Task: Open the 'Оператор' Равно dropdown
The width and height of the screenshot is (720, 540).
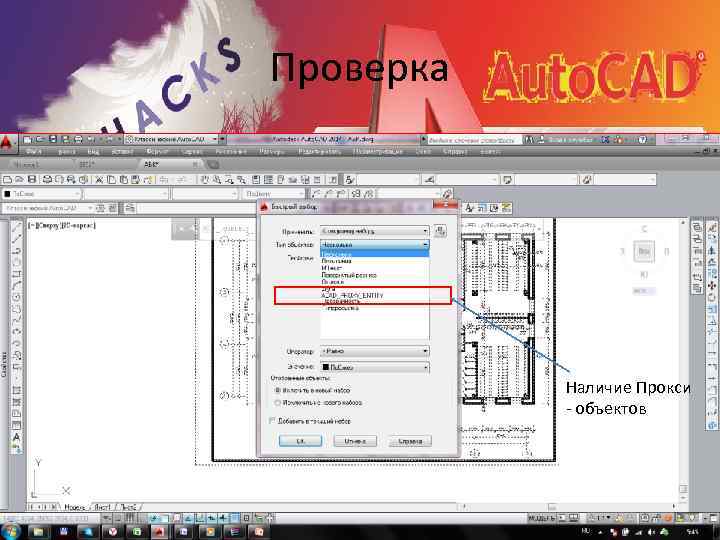Action: click(374, 351)
